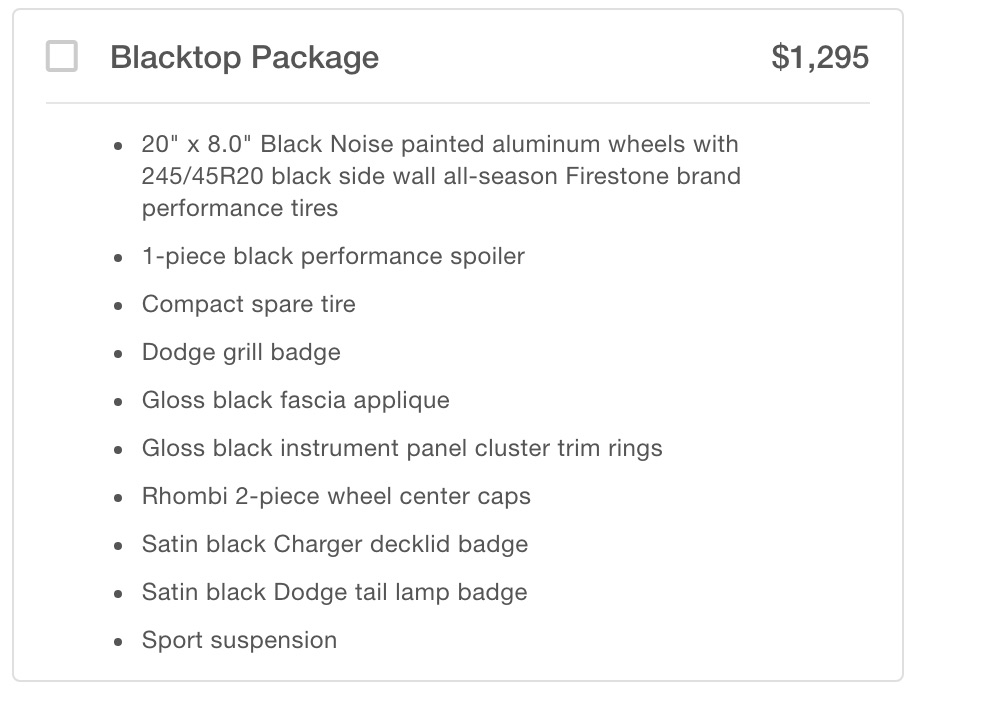Click the bullet before Gloss black fascia applique
Viewport: 994px width, 714px height.
tap(119, 401)
